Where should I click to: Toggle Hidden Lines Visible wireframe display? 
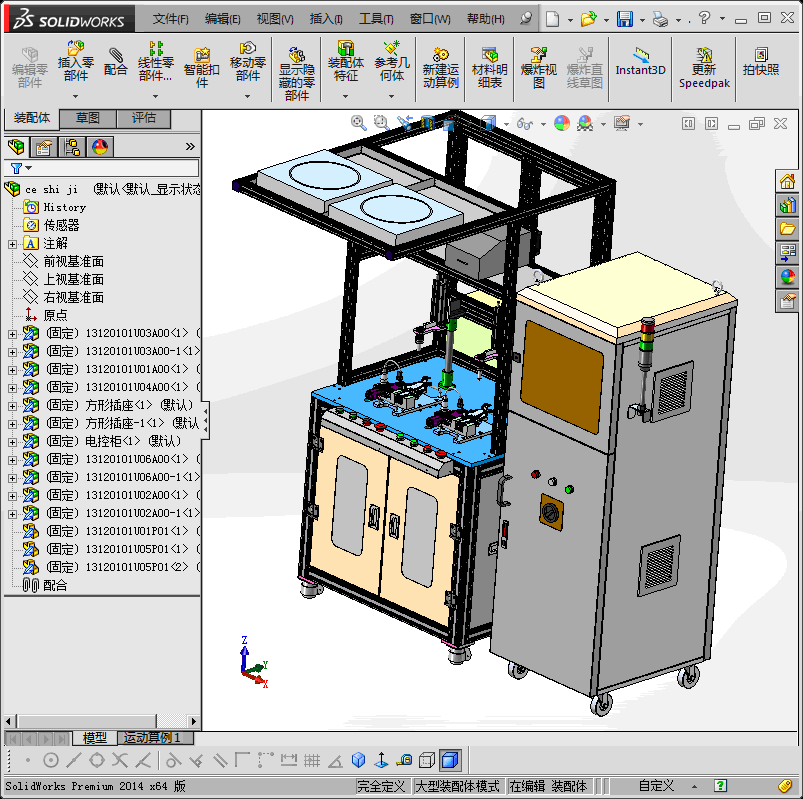click(427, 760)
